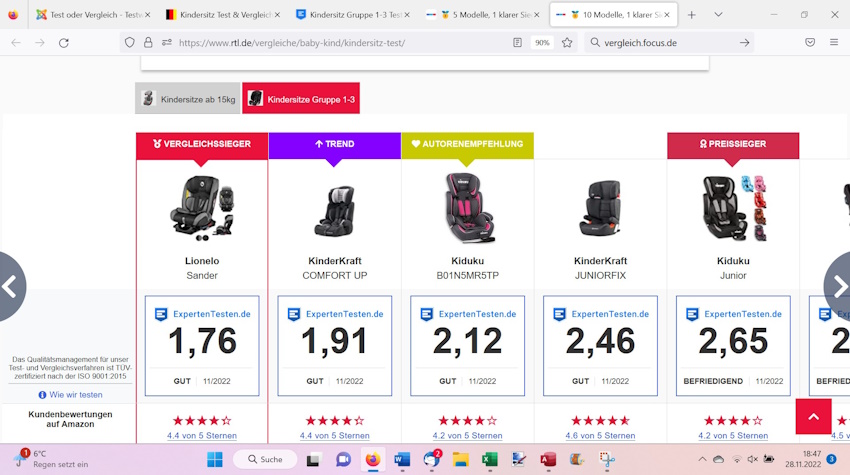Show hidden system tray icons
Viewport: 850px width, 475px height.
(x=702, y=459)
